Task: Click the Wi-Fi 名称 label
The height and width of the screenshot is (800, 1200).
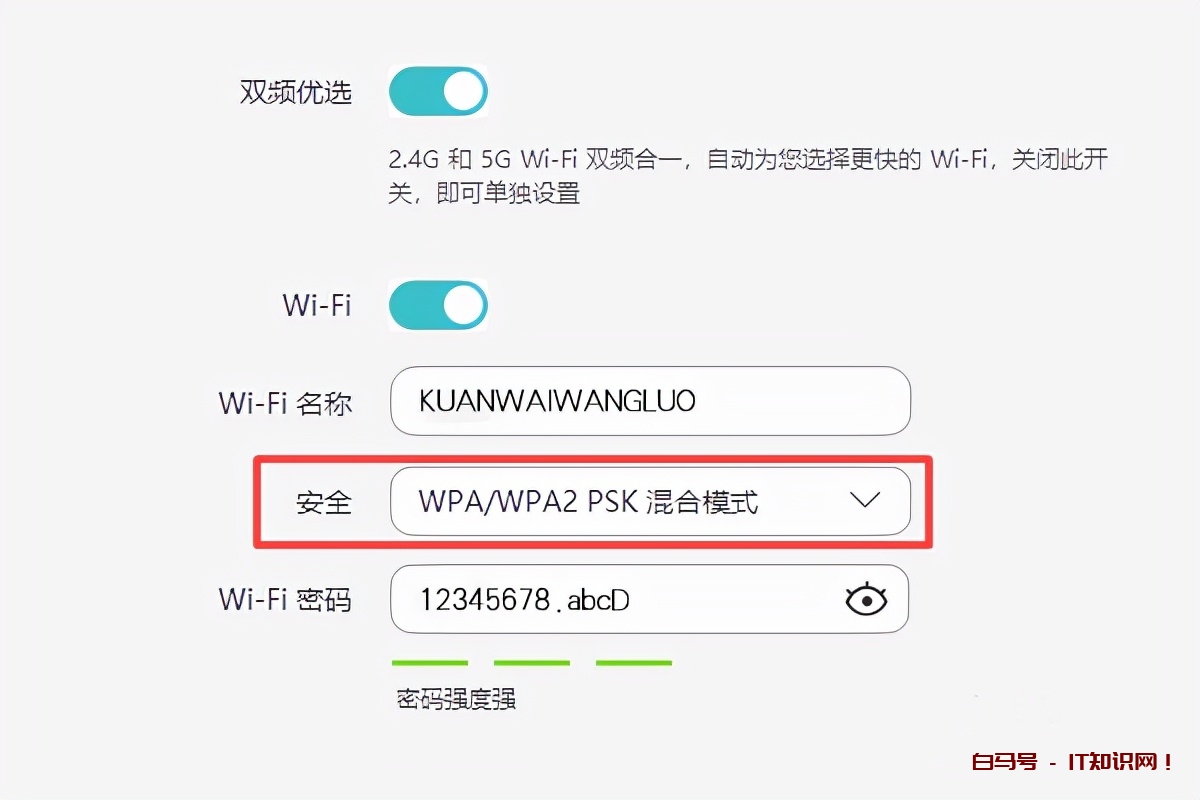Action: [x=285, y=403]
